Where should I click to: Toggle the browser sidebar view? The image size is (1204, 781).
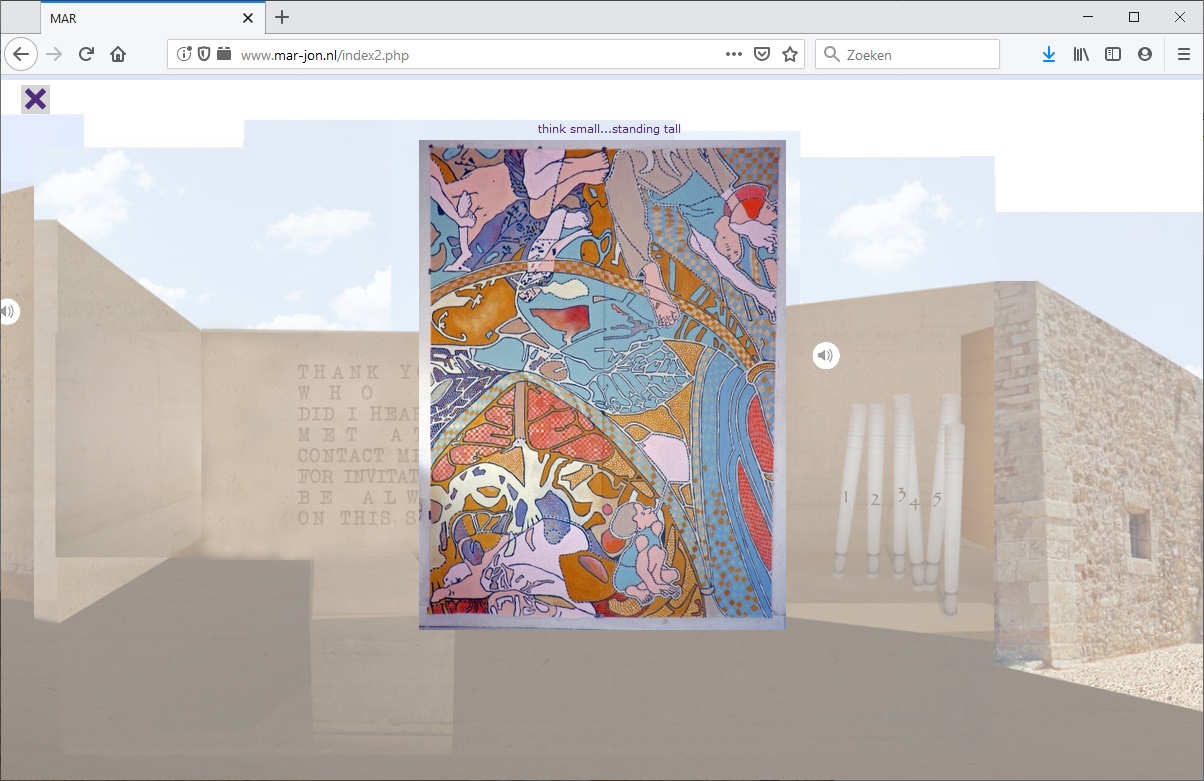(1113, 55)
